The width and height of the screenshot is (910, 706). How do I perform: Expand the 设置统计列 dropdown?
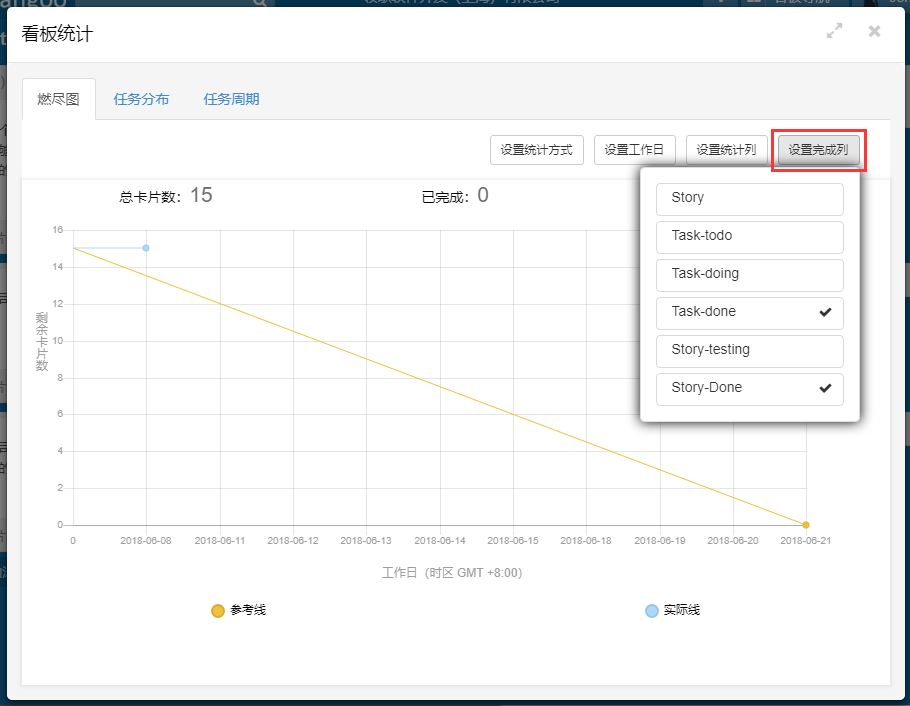click(727, 150)
